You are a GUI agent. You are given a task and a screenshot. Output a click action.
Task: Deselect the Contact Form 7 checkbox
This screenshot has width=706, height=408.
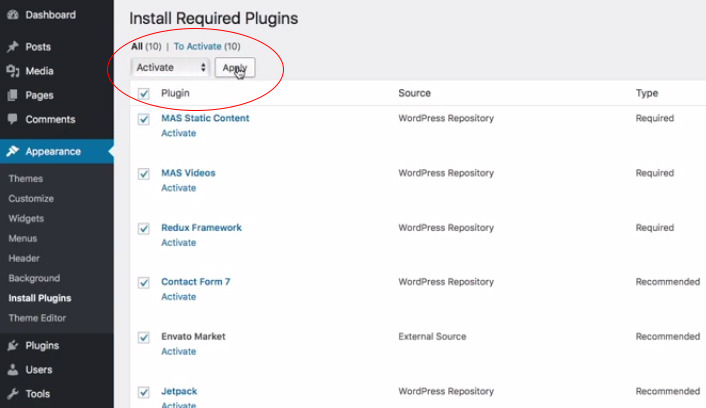pyautogui.click(x=144, y=283)
